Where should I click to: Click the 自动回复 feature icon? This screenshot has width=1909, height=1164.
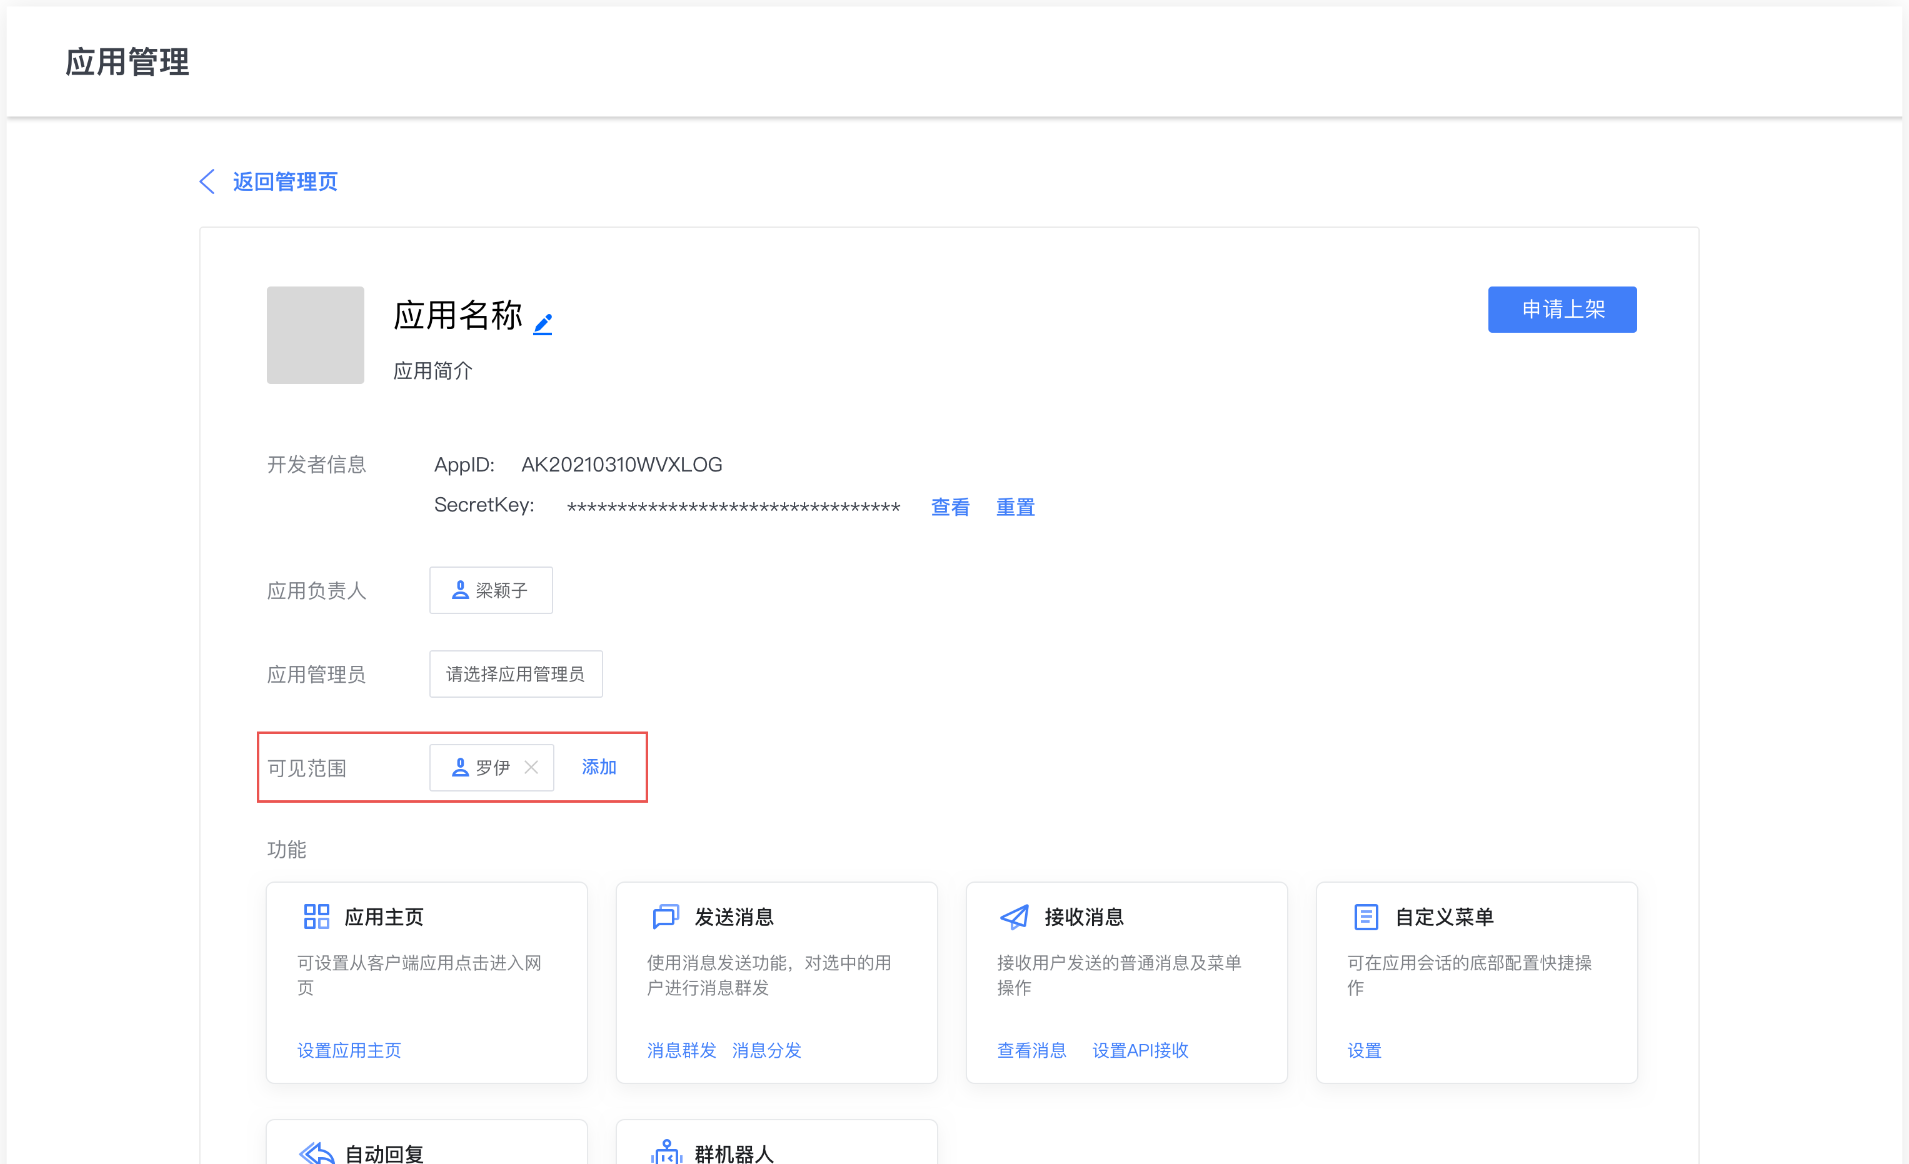pos(316,1152)
